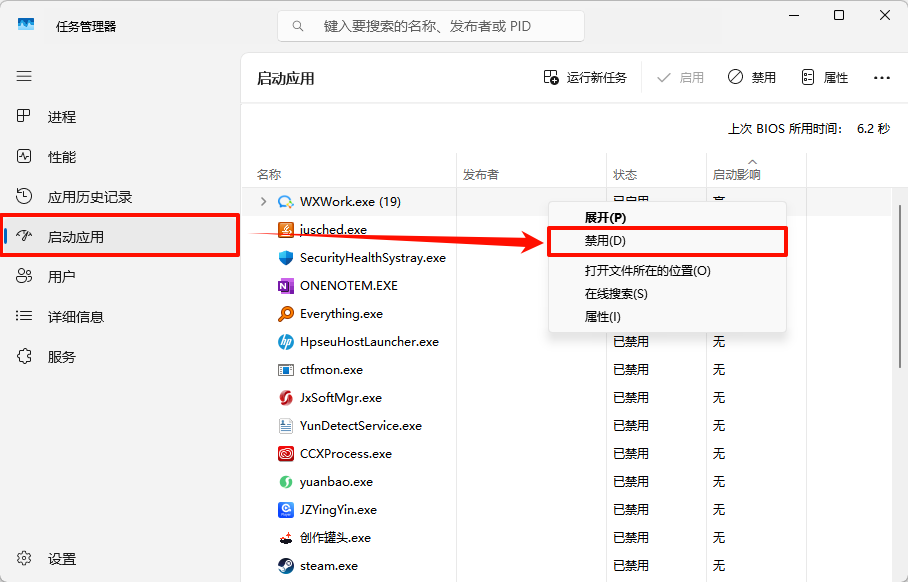Open 属性 (Properties) in the top toolbar
This screenshot has width=908, height=582.
(x=825, y=77)
